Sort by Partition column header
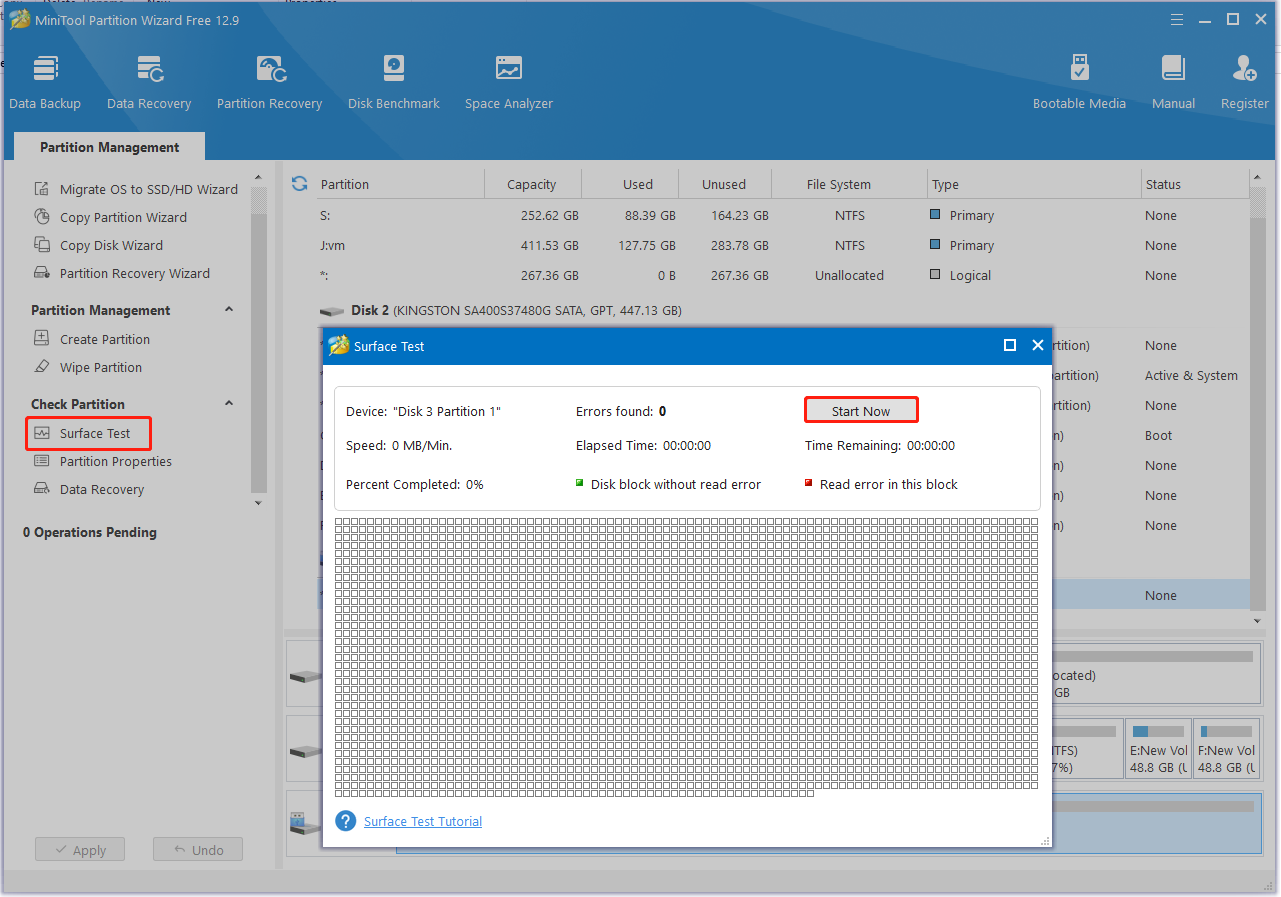 (x=344, y=184)
